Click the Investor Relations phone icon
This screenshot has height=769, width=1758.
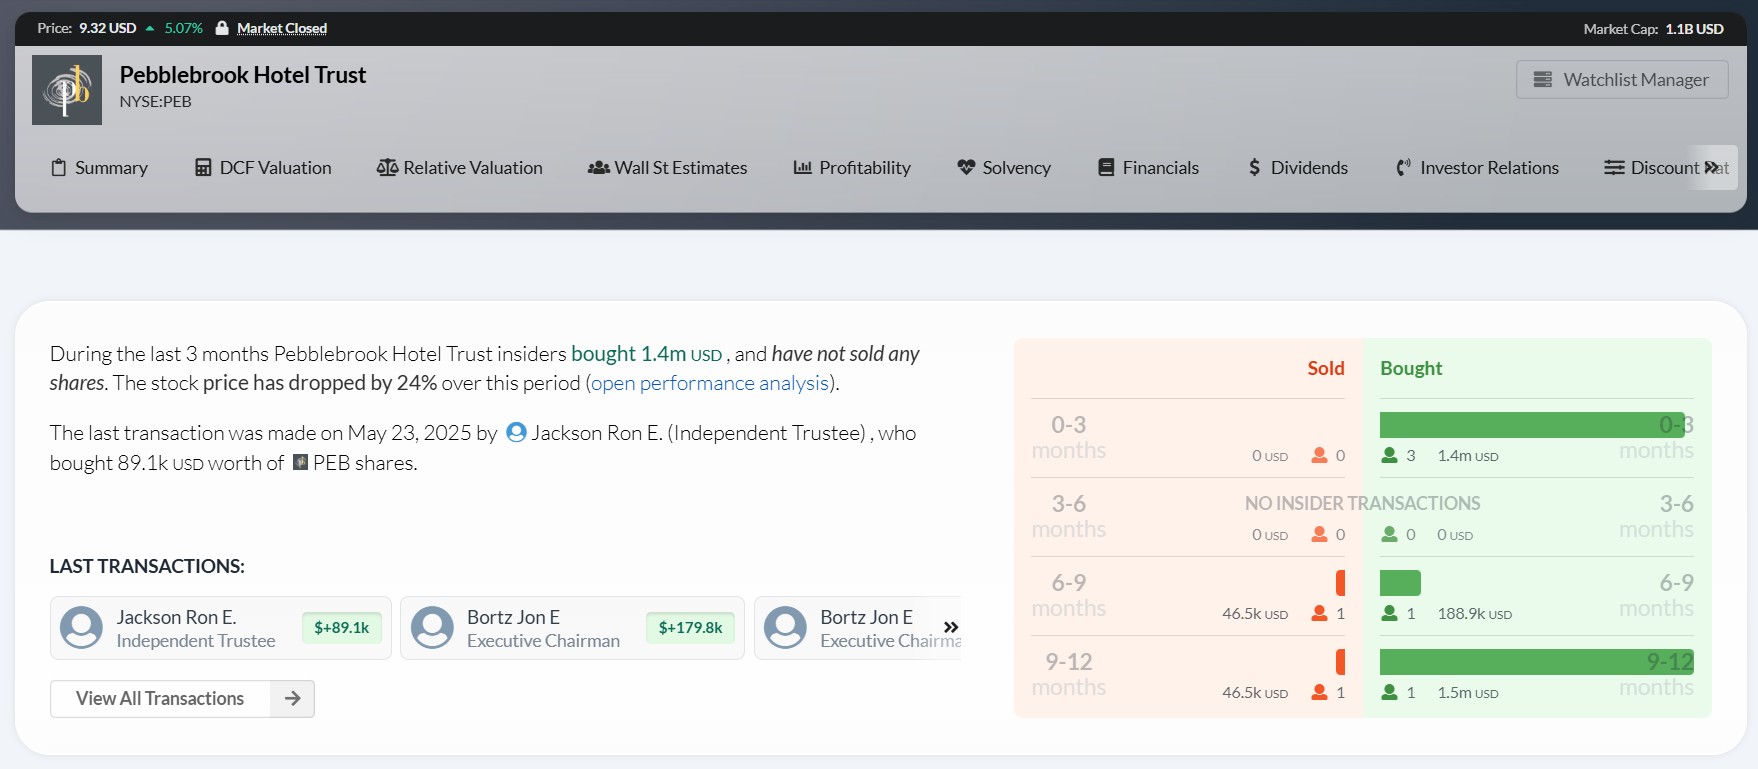click(x=1404, y=168)
